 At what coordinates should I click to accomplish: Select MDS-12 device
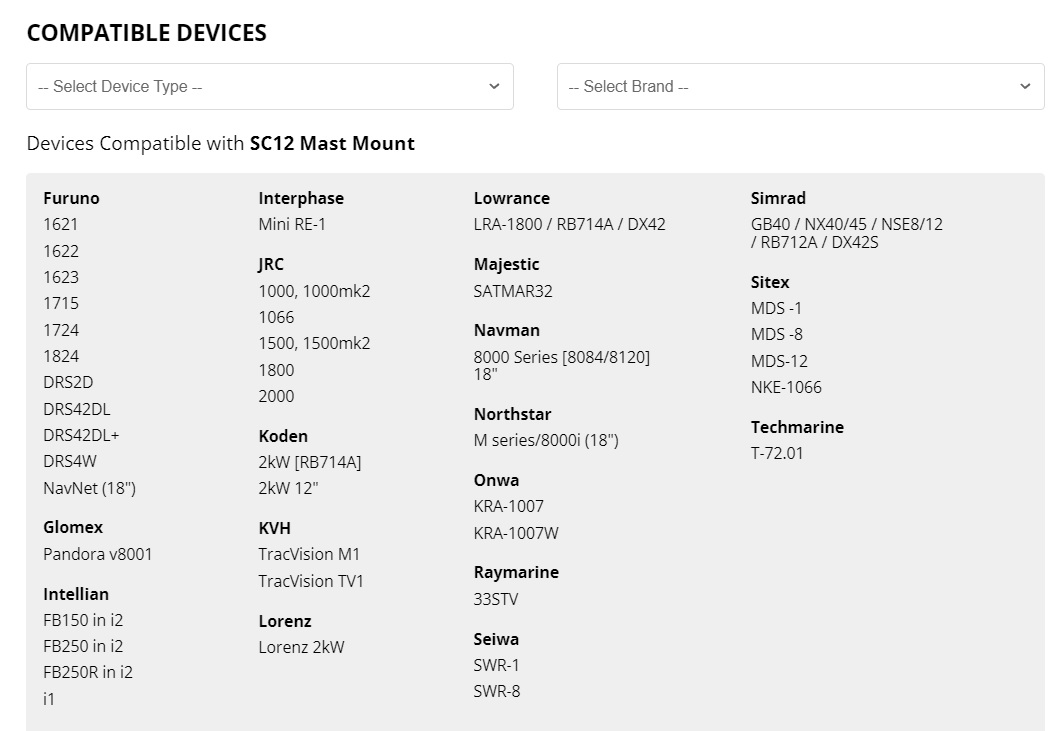click(779, 361)
